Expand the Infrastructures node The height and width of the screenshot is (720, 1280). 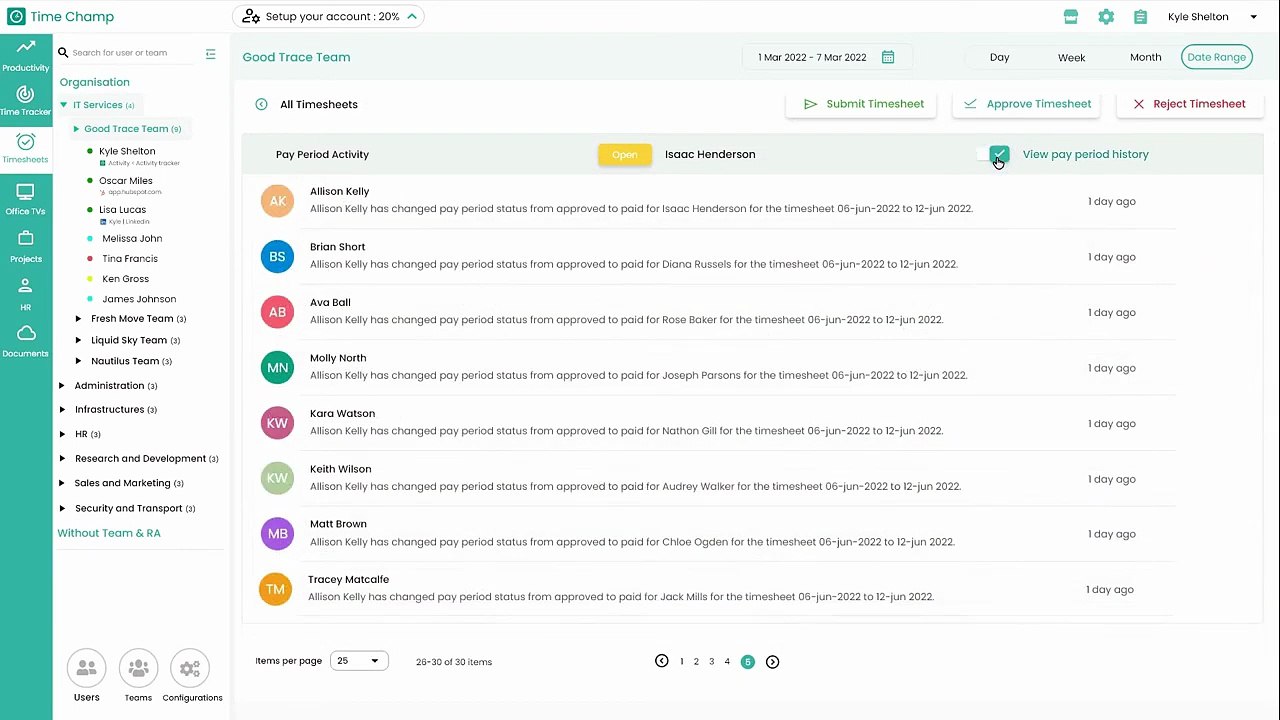tap(62, 410)
